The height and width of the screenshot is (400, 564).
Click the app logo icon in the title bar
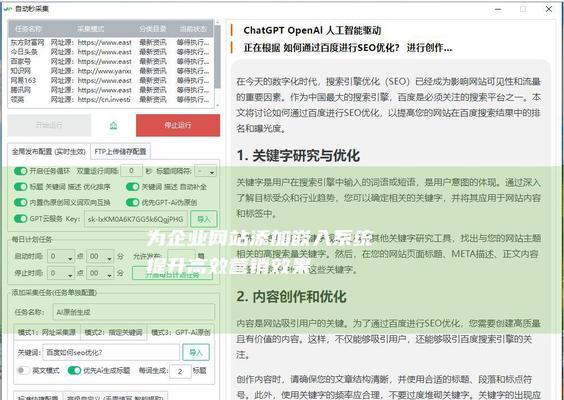tap(8, 9)
